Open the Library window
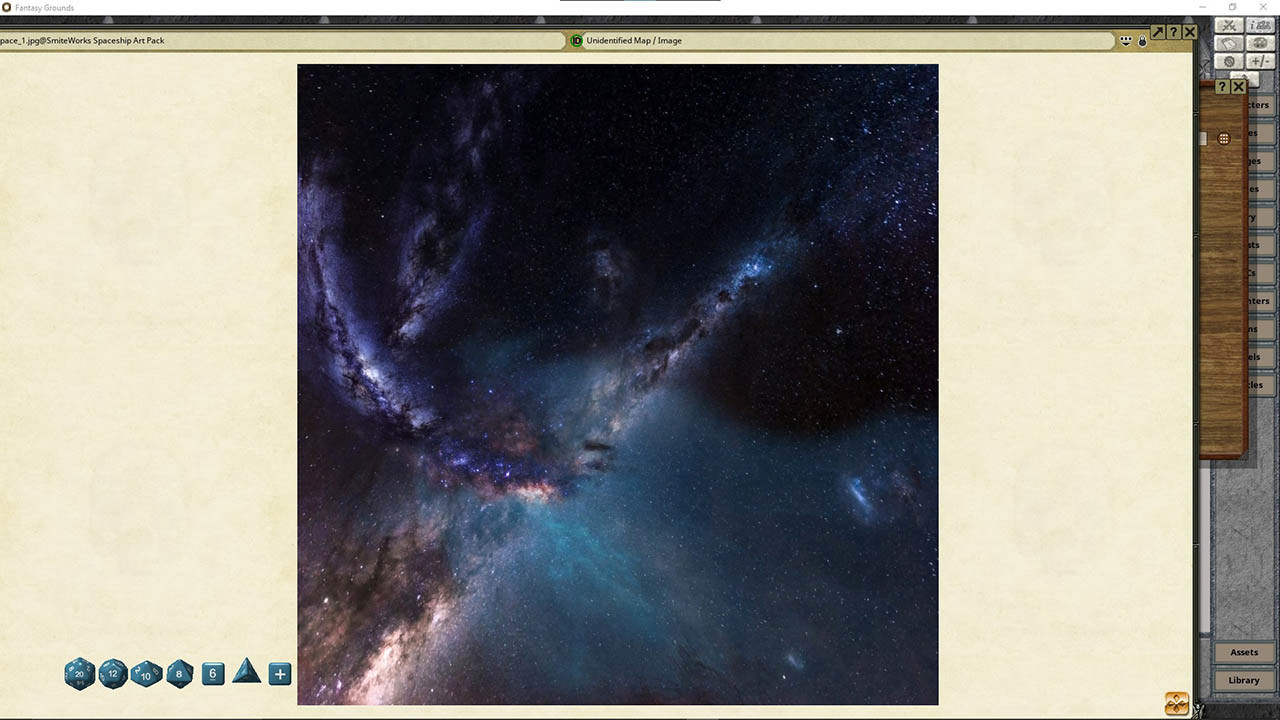Screen dimensions: 1280x720 click(1243, 680)
